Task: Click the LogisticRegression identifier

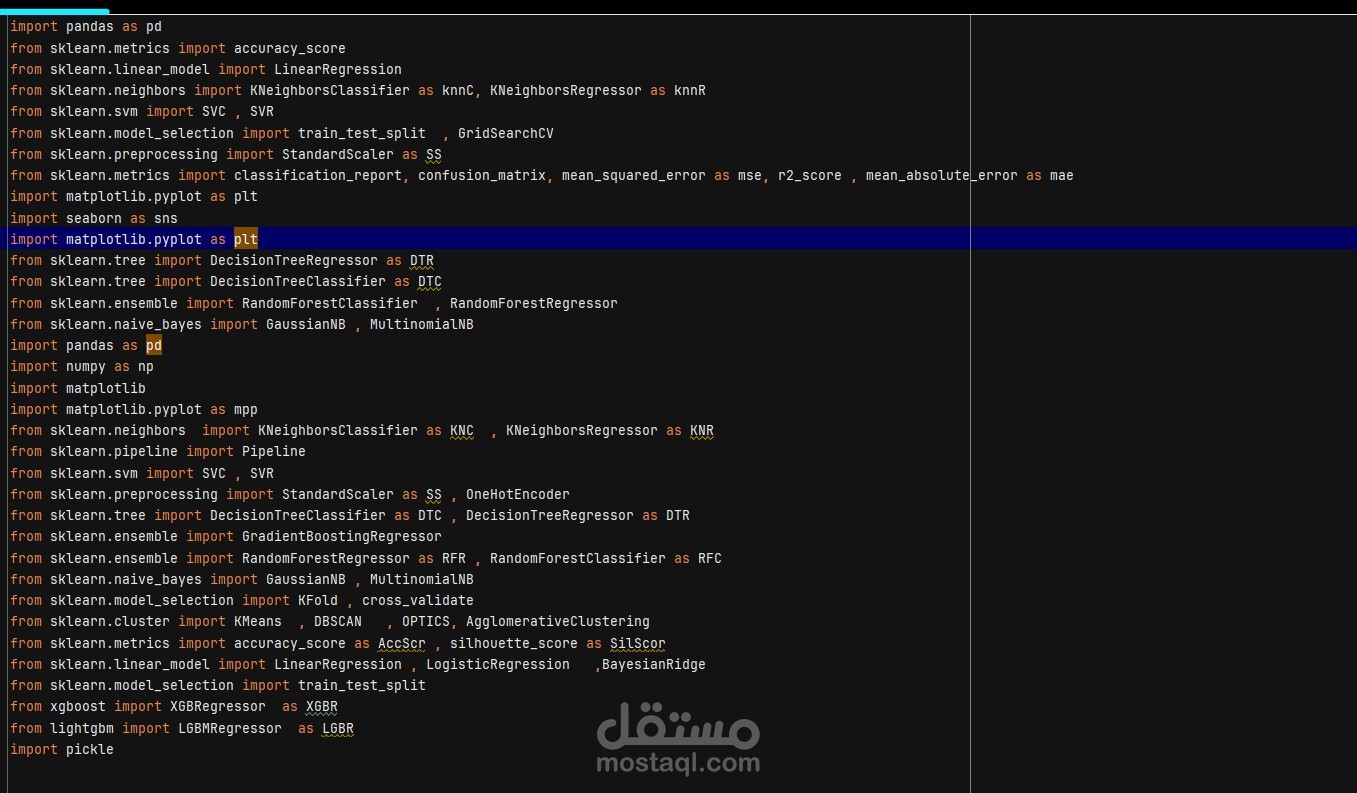Action: tap(498, 664)
